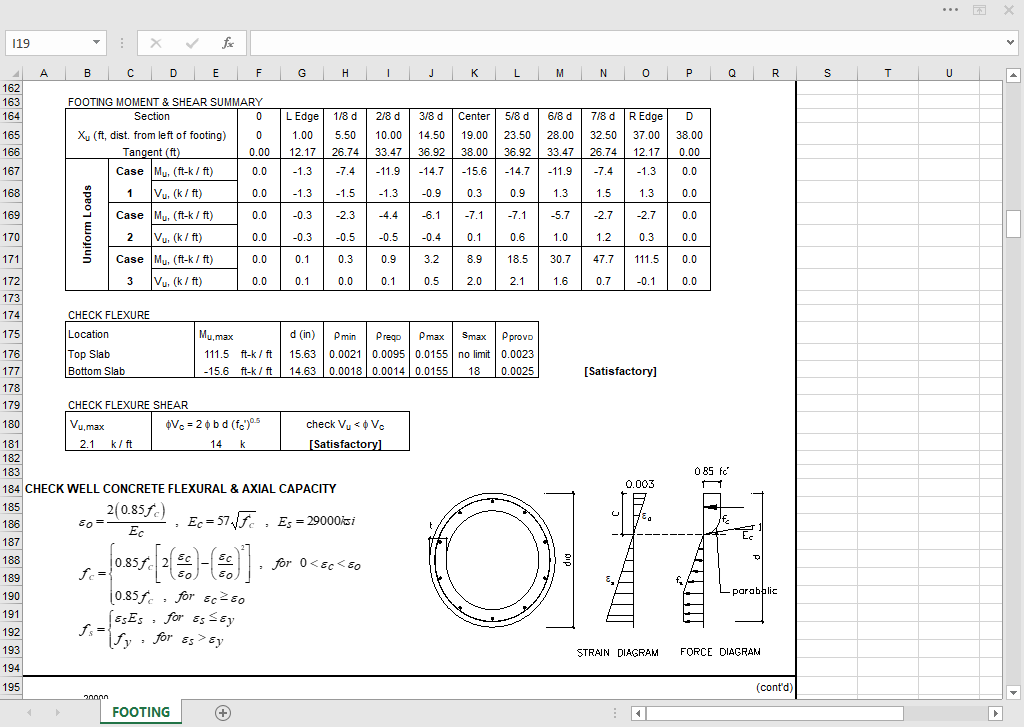1024x727 pixels.
Task: Click the horizontal scrollbar thumb
Action: [x=774, y=713]
